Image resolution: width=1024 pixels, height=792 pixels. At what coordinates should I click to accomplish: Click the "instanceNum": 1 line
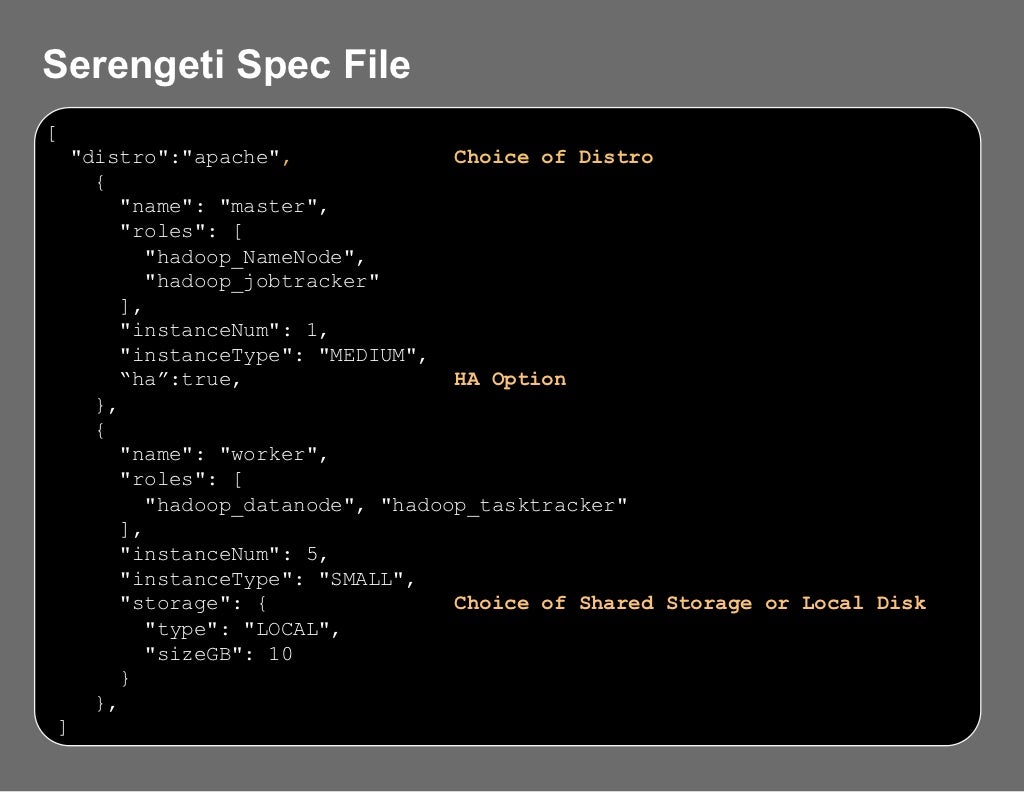coord(224,331)
